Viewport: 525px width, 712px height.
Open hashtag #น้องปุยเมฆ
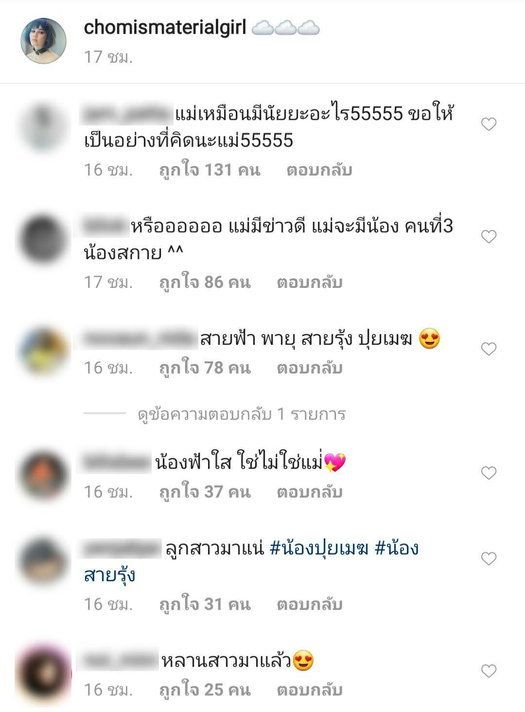319,549
